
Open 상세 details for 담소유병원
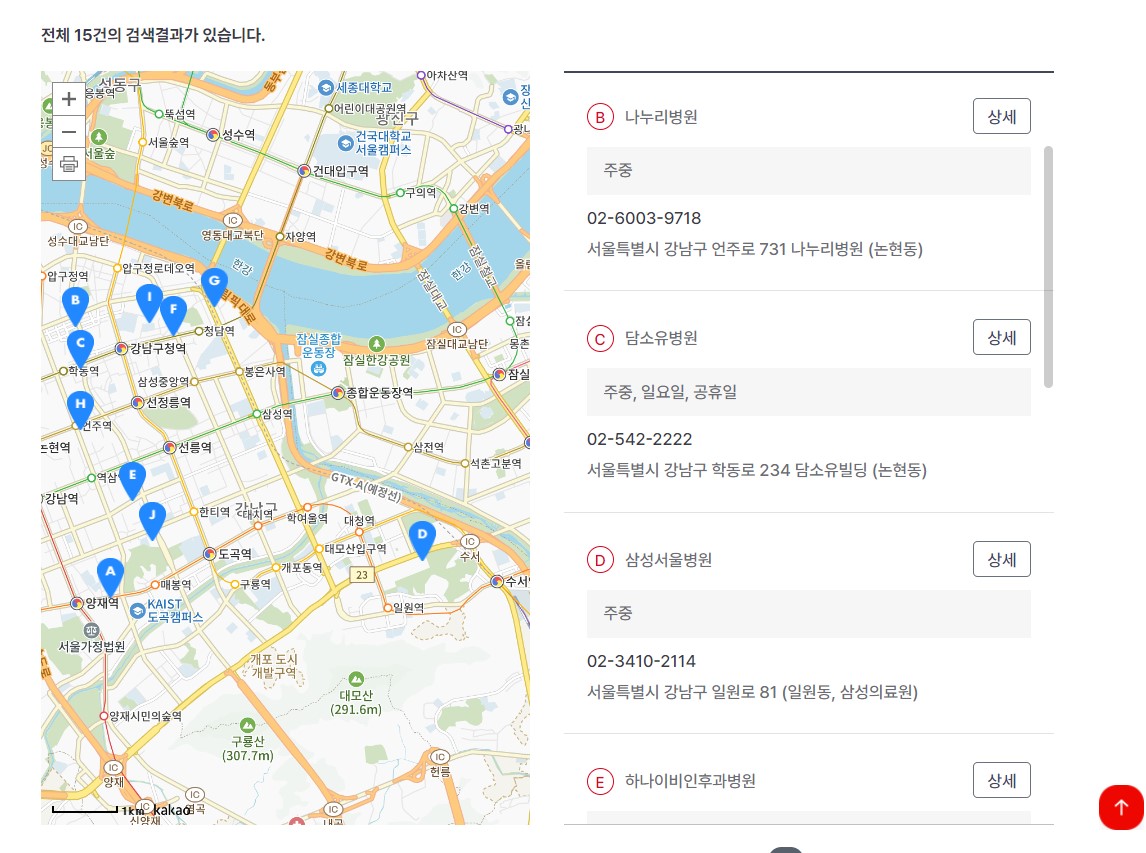pos(1001,337)
